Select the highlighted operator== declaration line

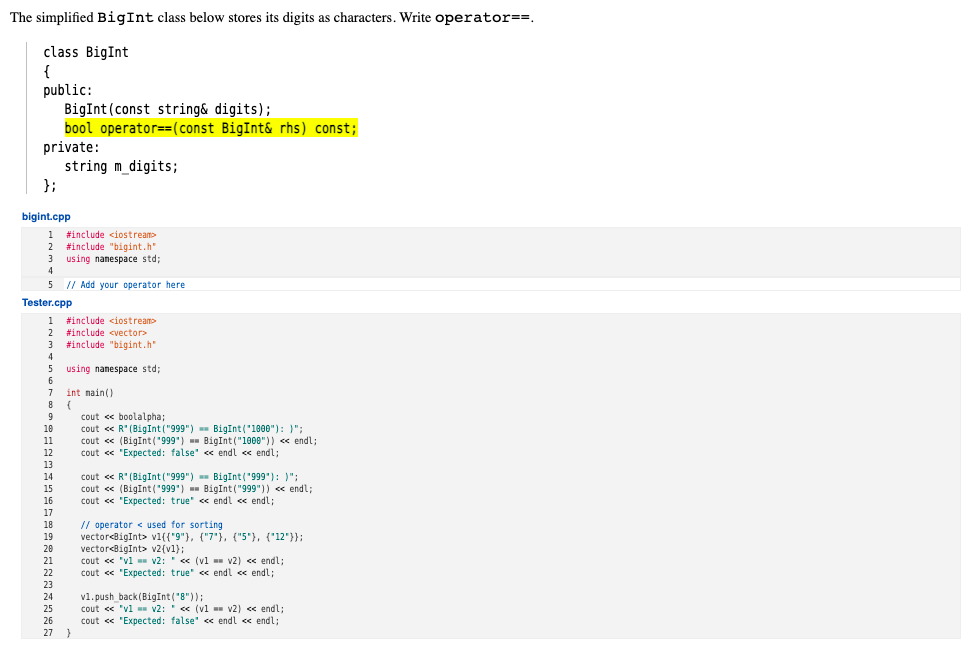(210, 128)
